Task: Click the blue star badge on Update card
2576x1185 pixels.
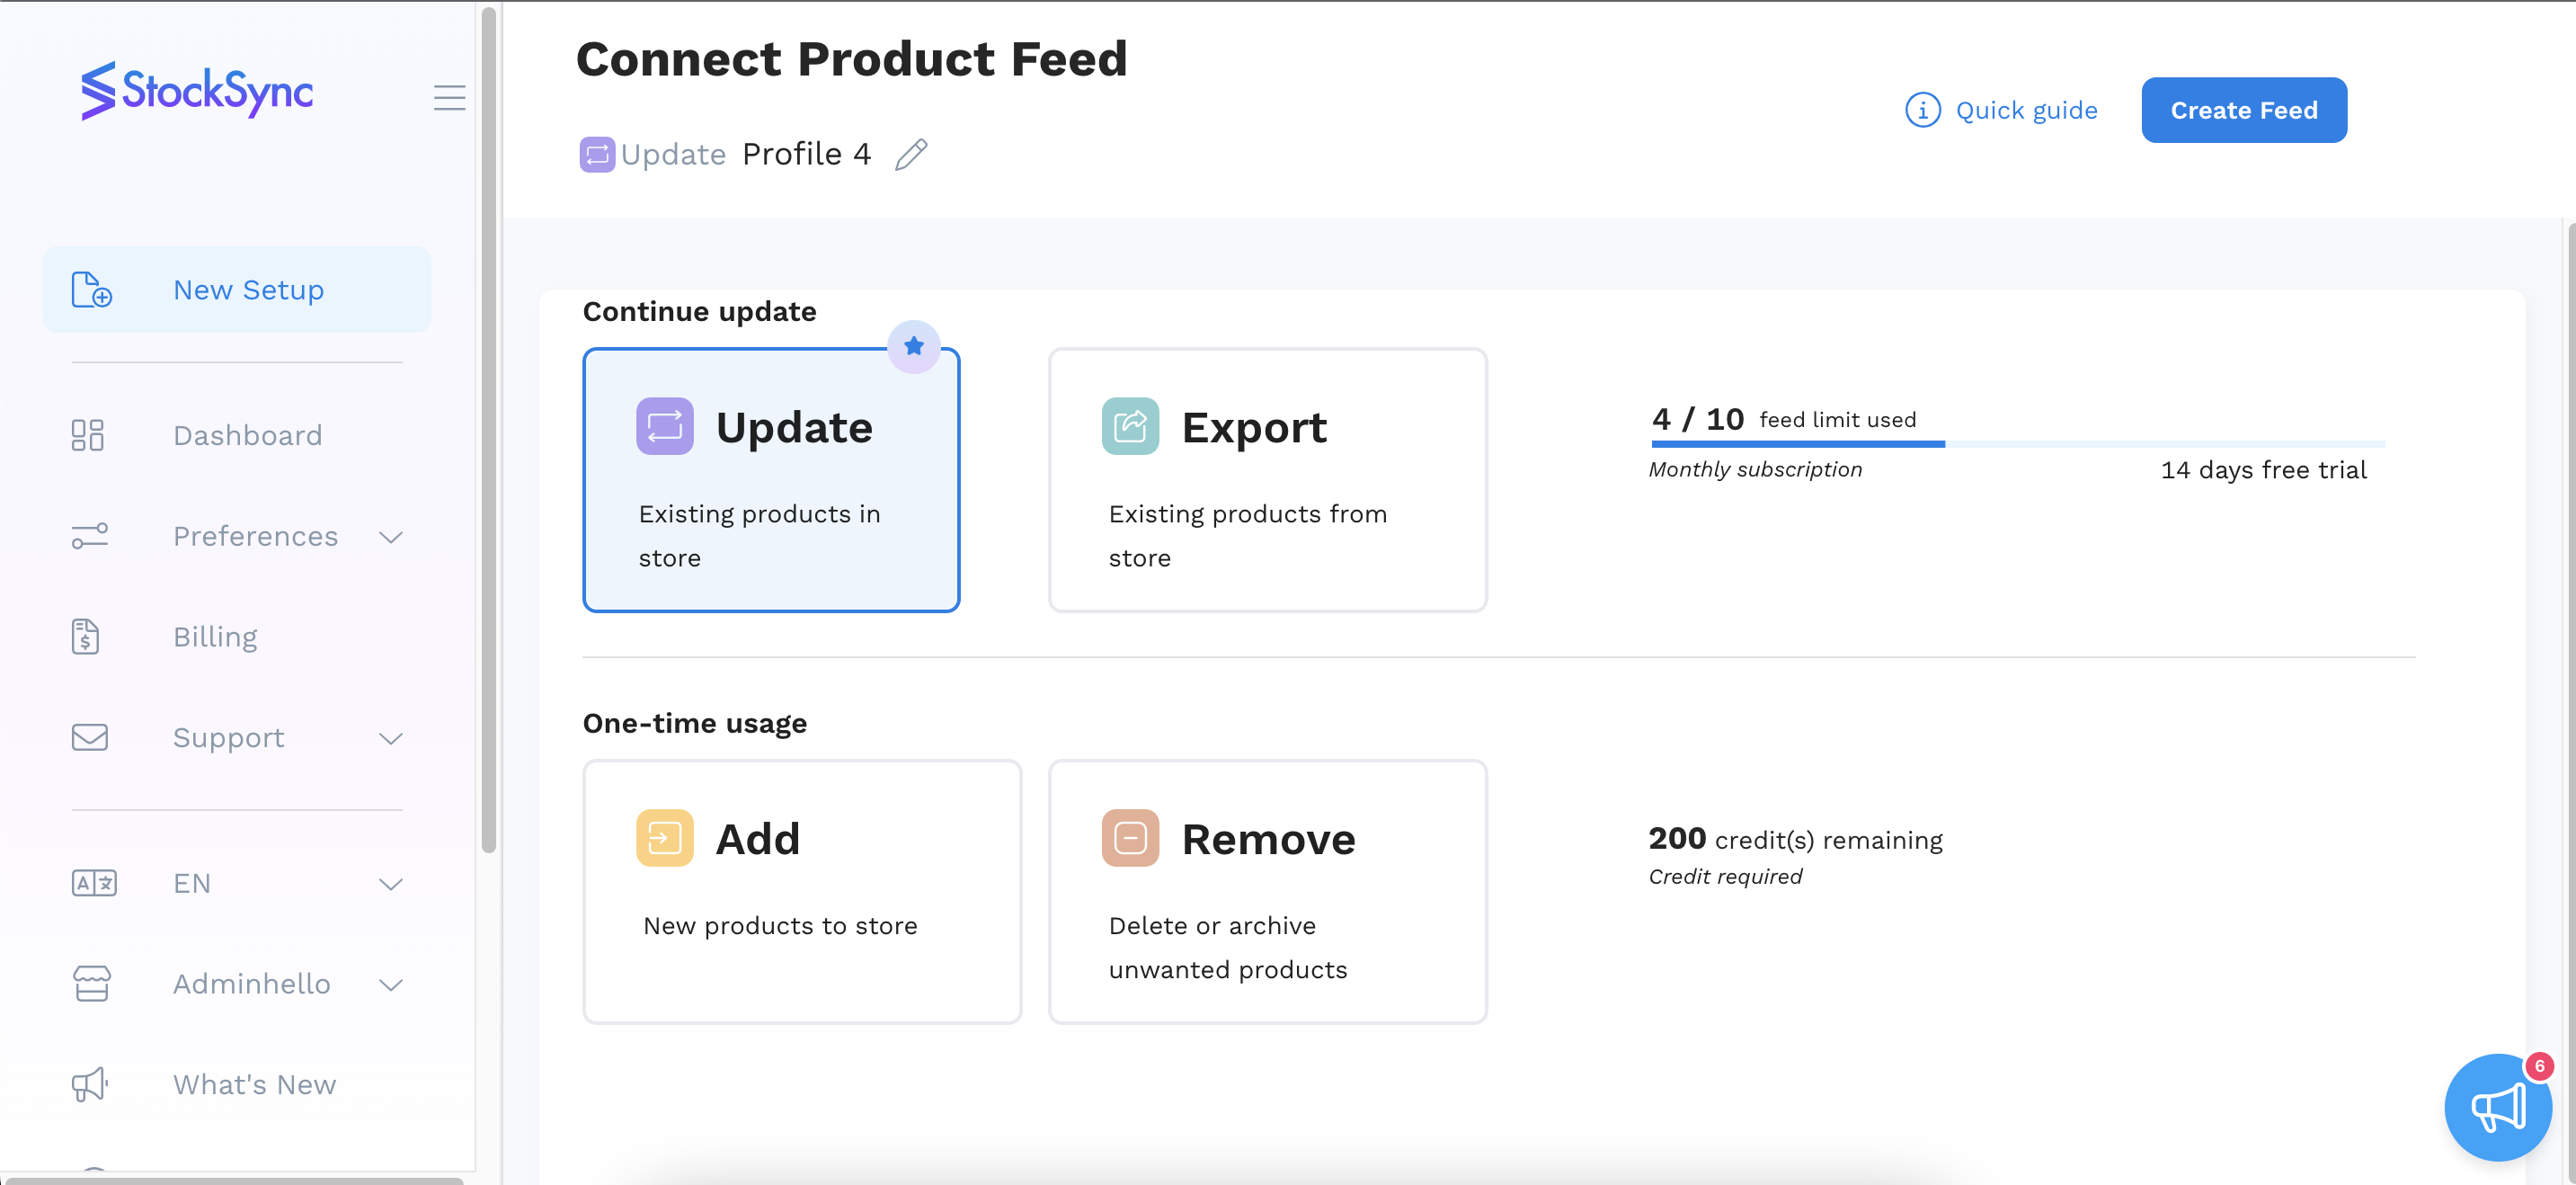Action: point(913,346)
